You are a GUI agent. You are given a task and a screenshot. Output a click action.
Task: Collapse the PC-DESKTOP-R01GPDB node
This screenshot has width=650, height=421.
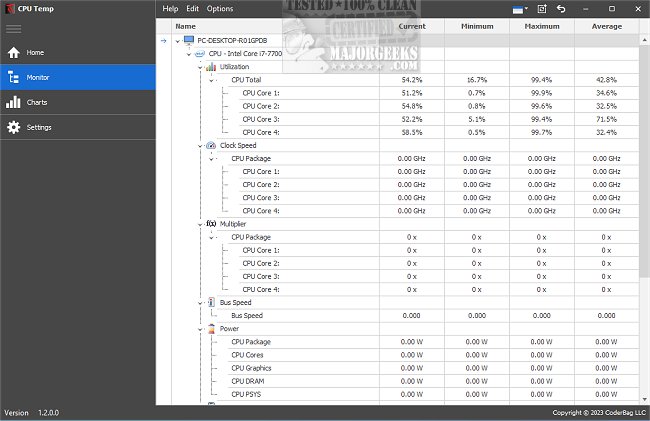click(178, 41)
